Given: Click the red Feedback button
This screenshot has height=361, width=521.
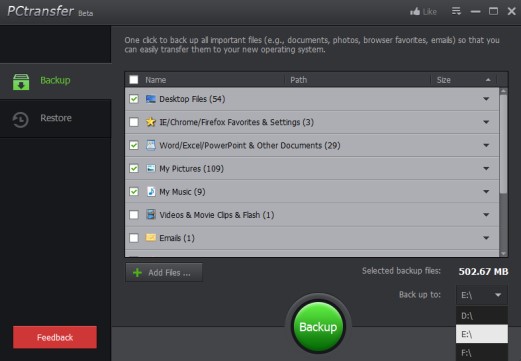Looking at the screenshot, I should 55,337.
